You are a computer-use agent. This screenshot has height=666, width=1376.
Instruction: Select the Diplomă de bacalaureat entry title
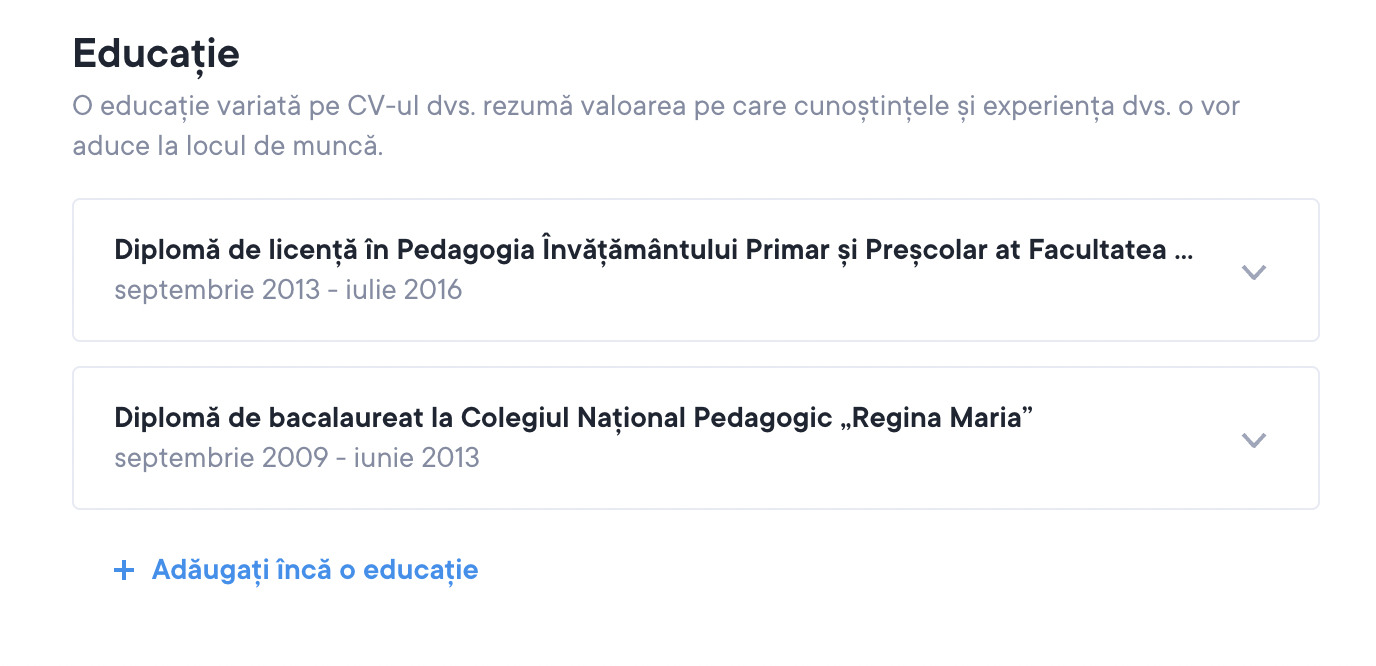[x=573, y=418]
